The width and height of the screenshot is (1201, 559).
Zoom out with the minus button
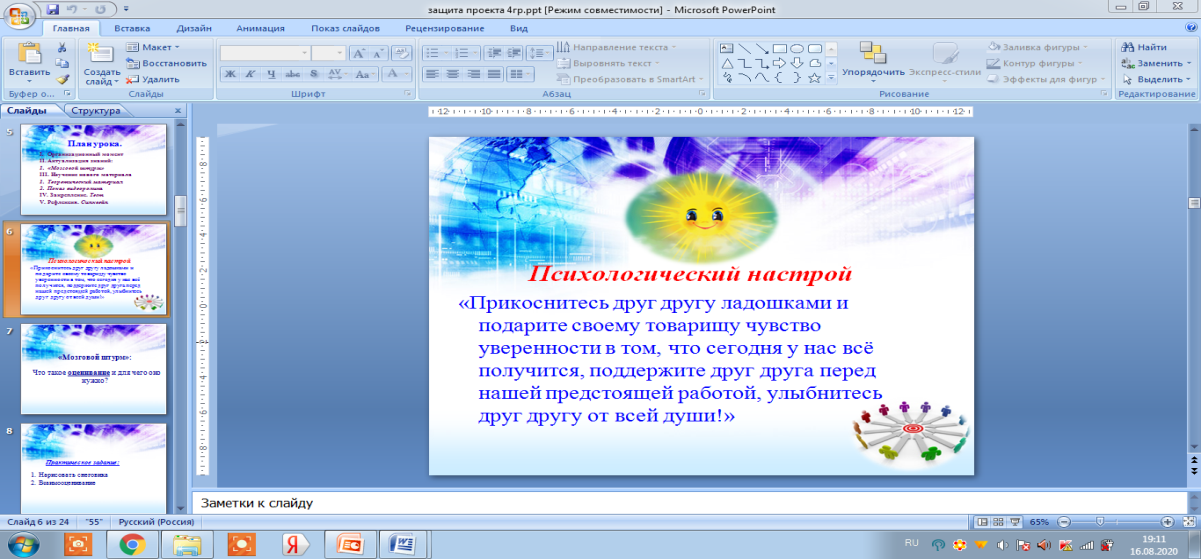[x=1062, y=522]
